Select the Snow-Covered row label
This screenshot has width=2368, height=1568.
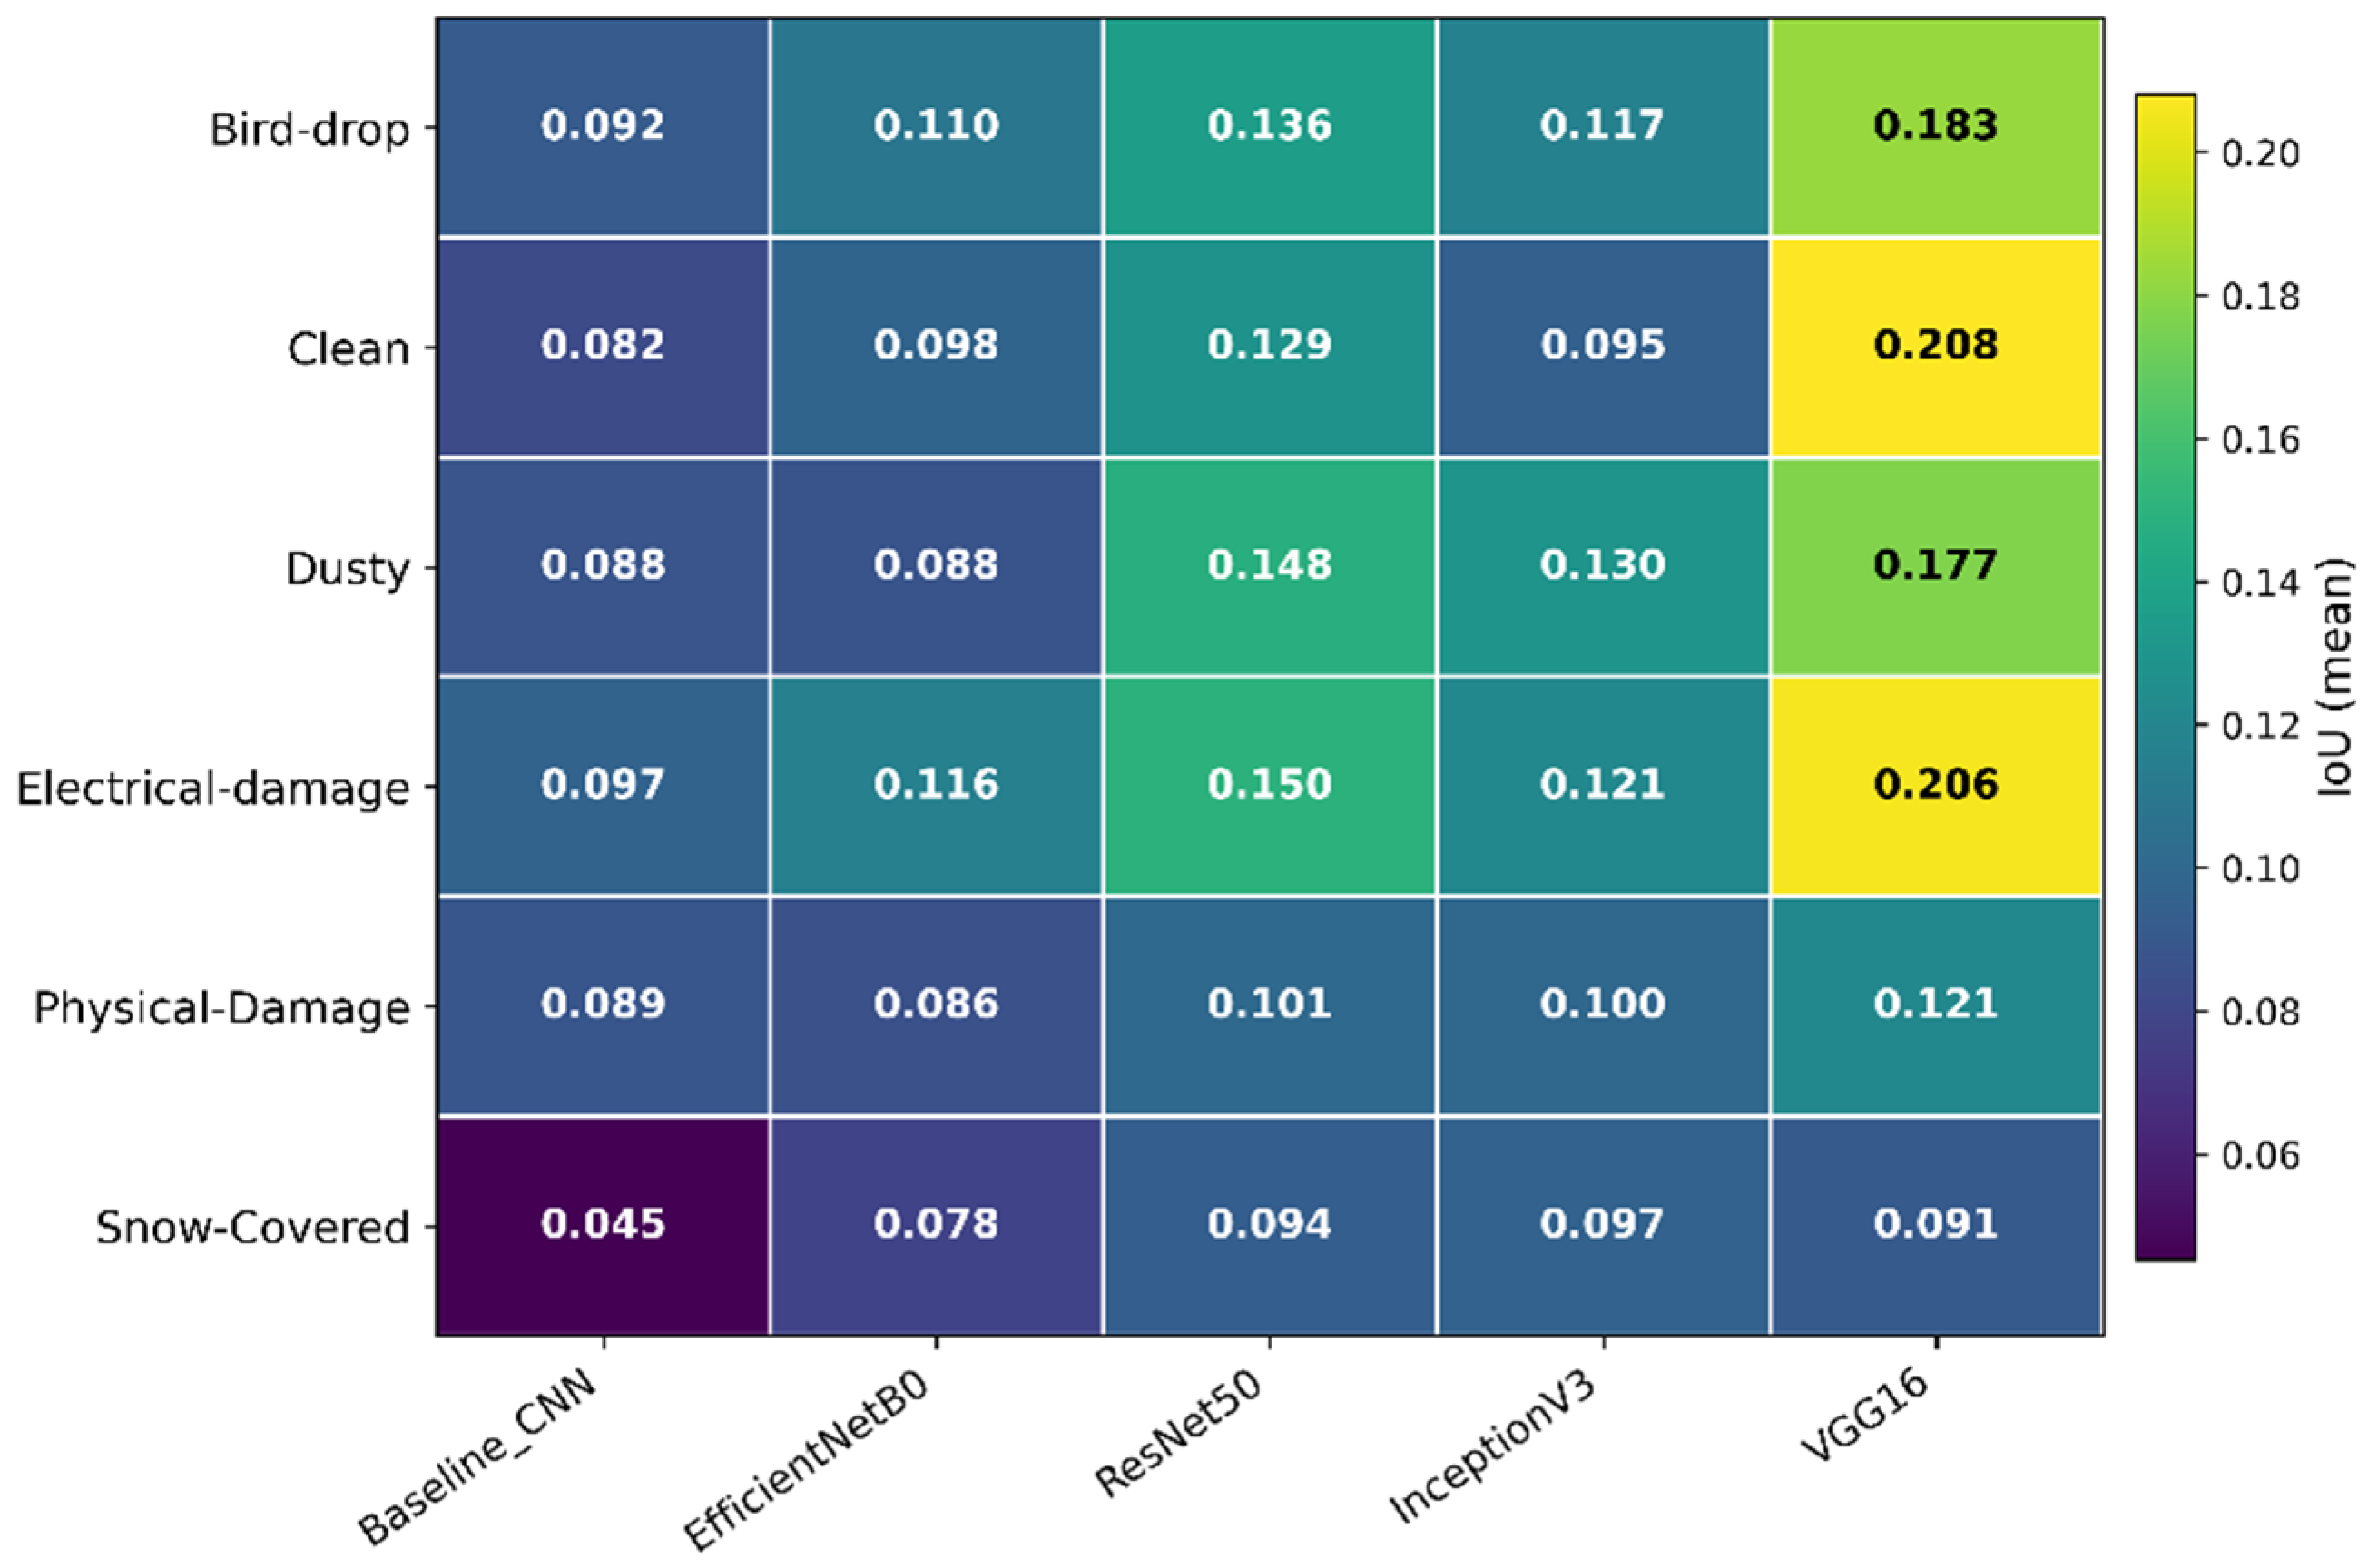(x=253, y=1227)
